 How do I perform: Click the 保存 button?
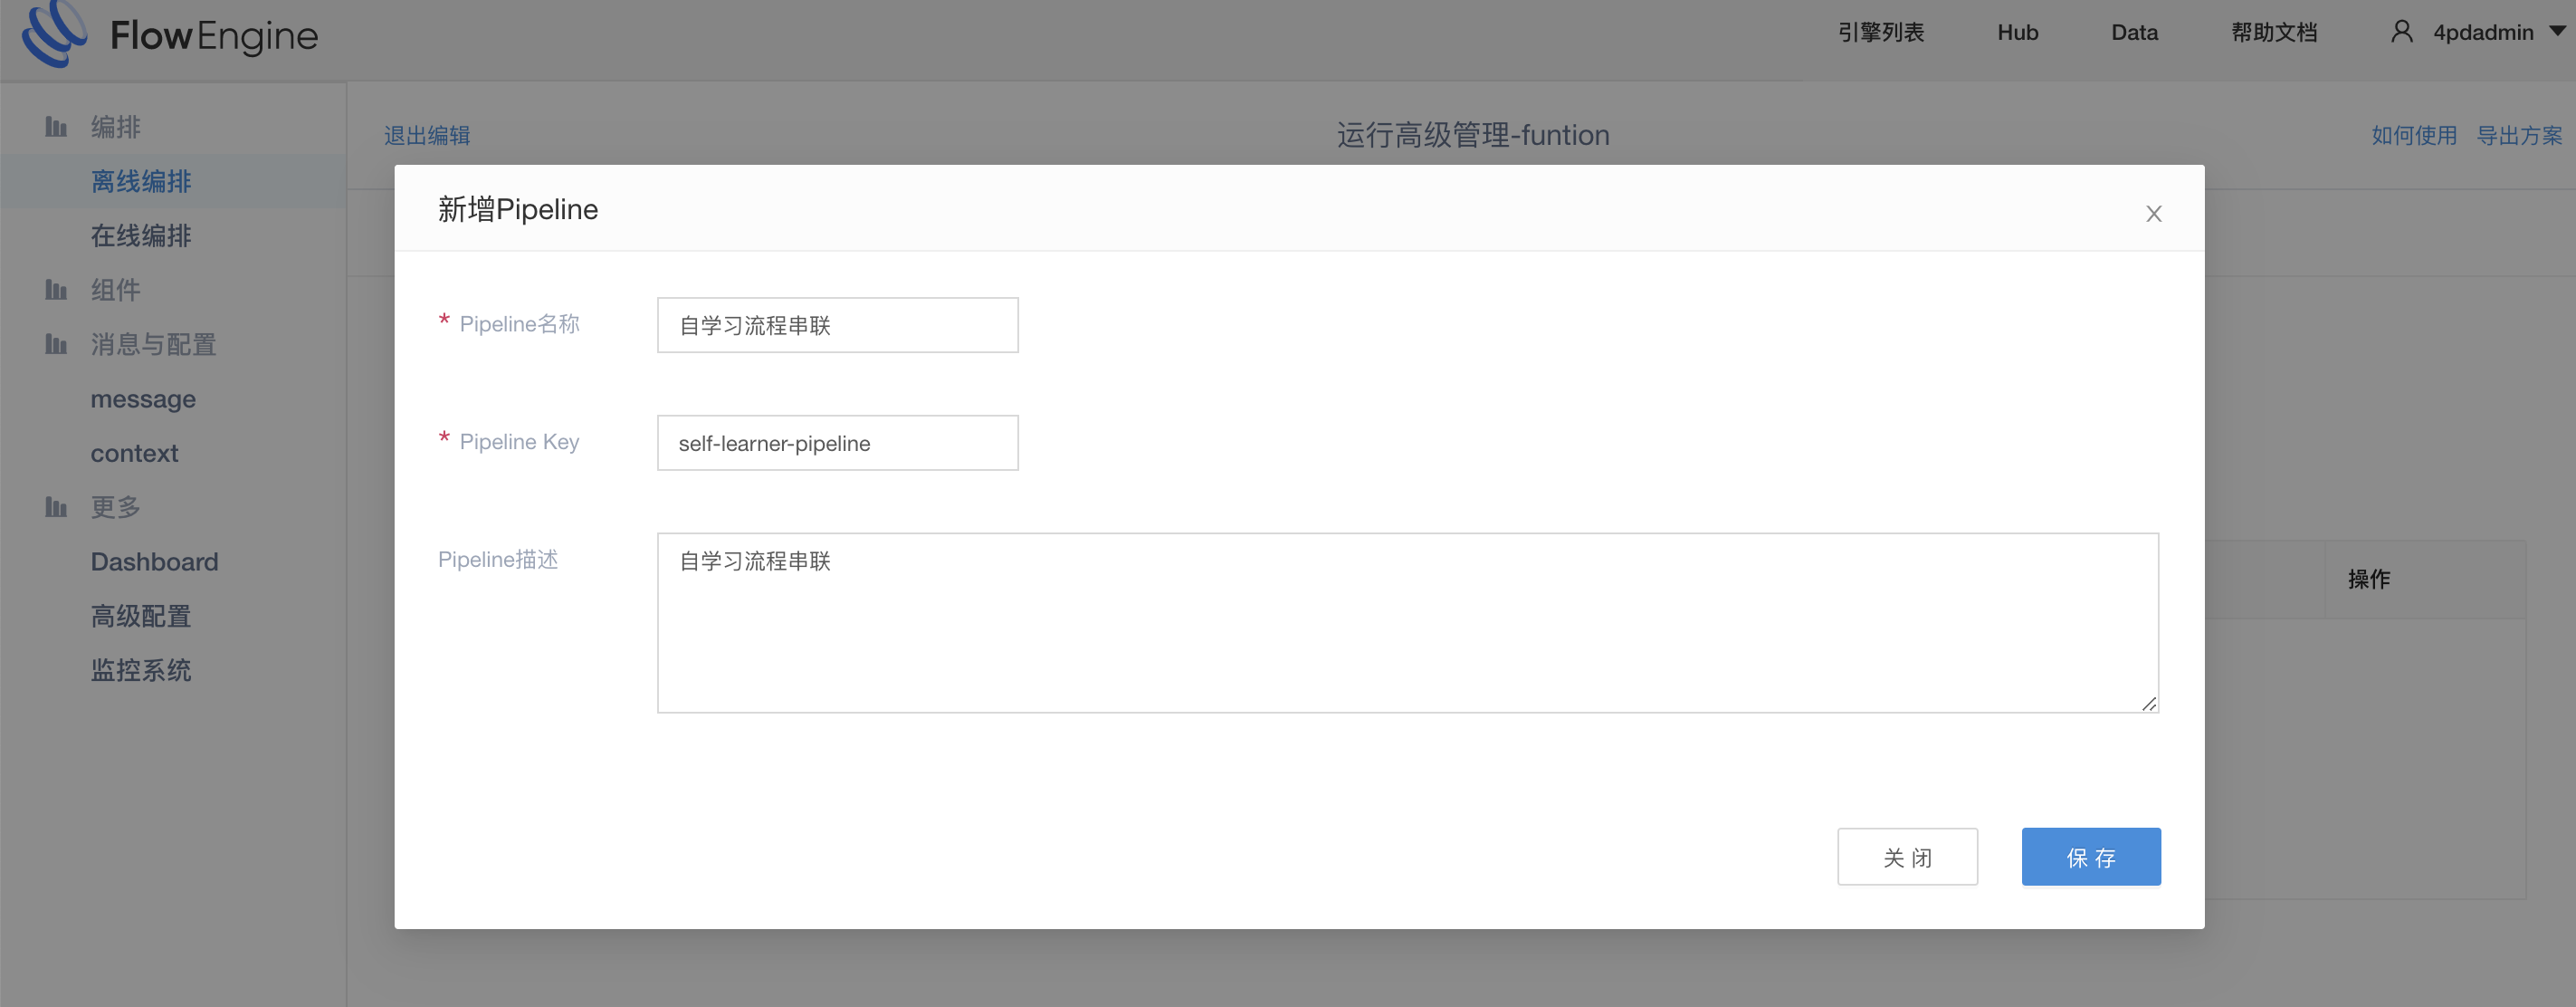pos(2091,857)
